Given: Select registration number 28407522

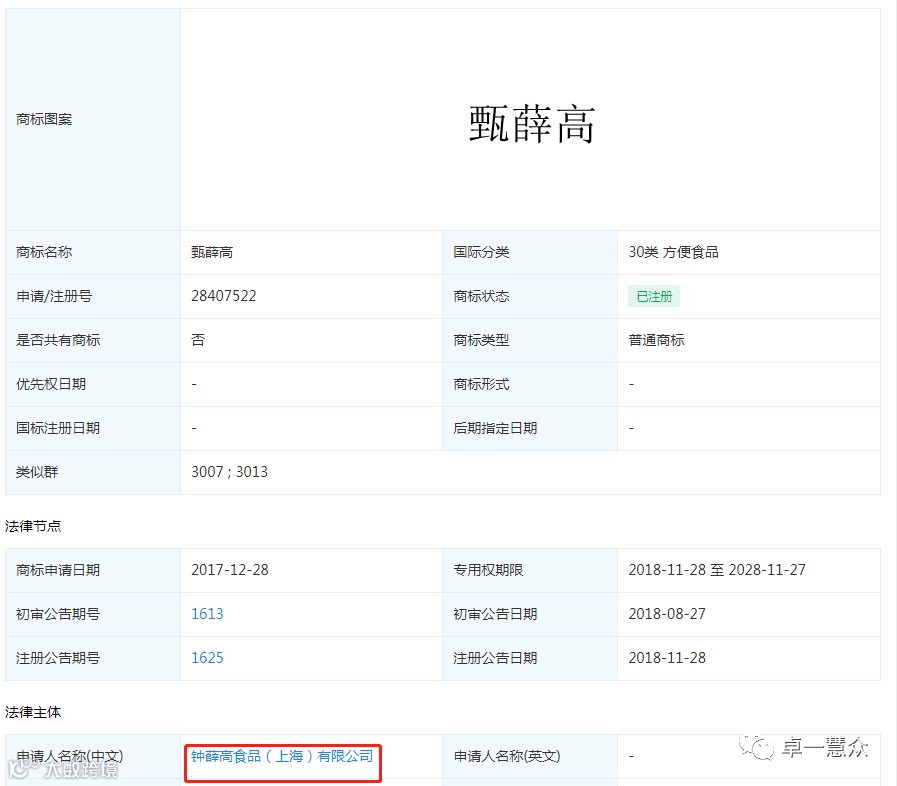Looking at the screenshot, I should (224, 296).
